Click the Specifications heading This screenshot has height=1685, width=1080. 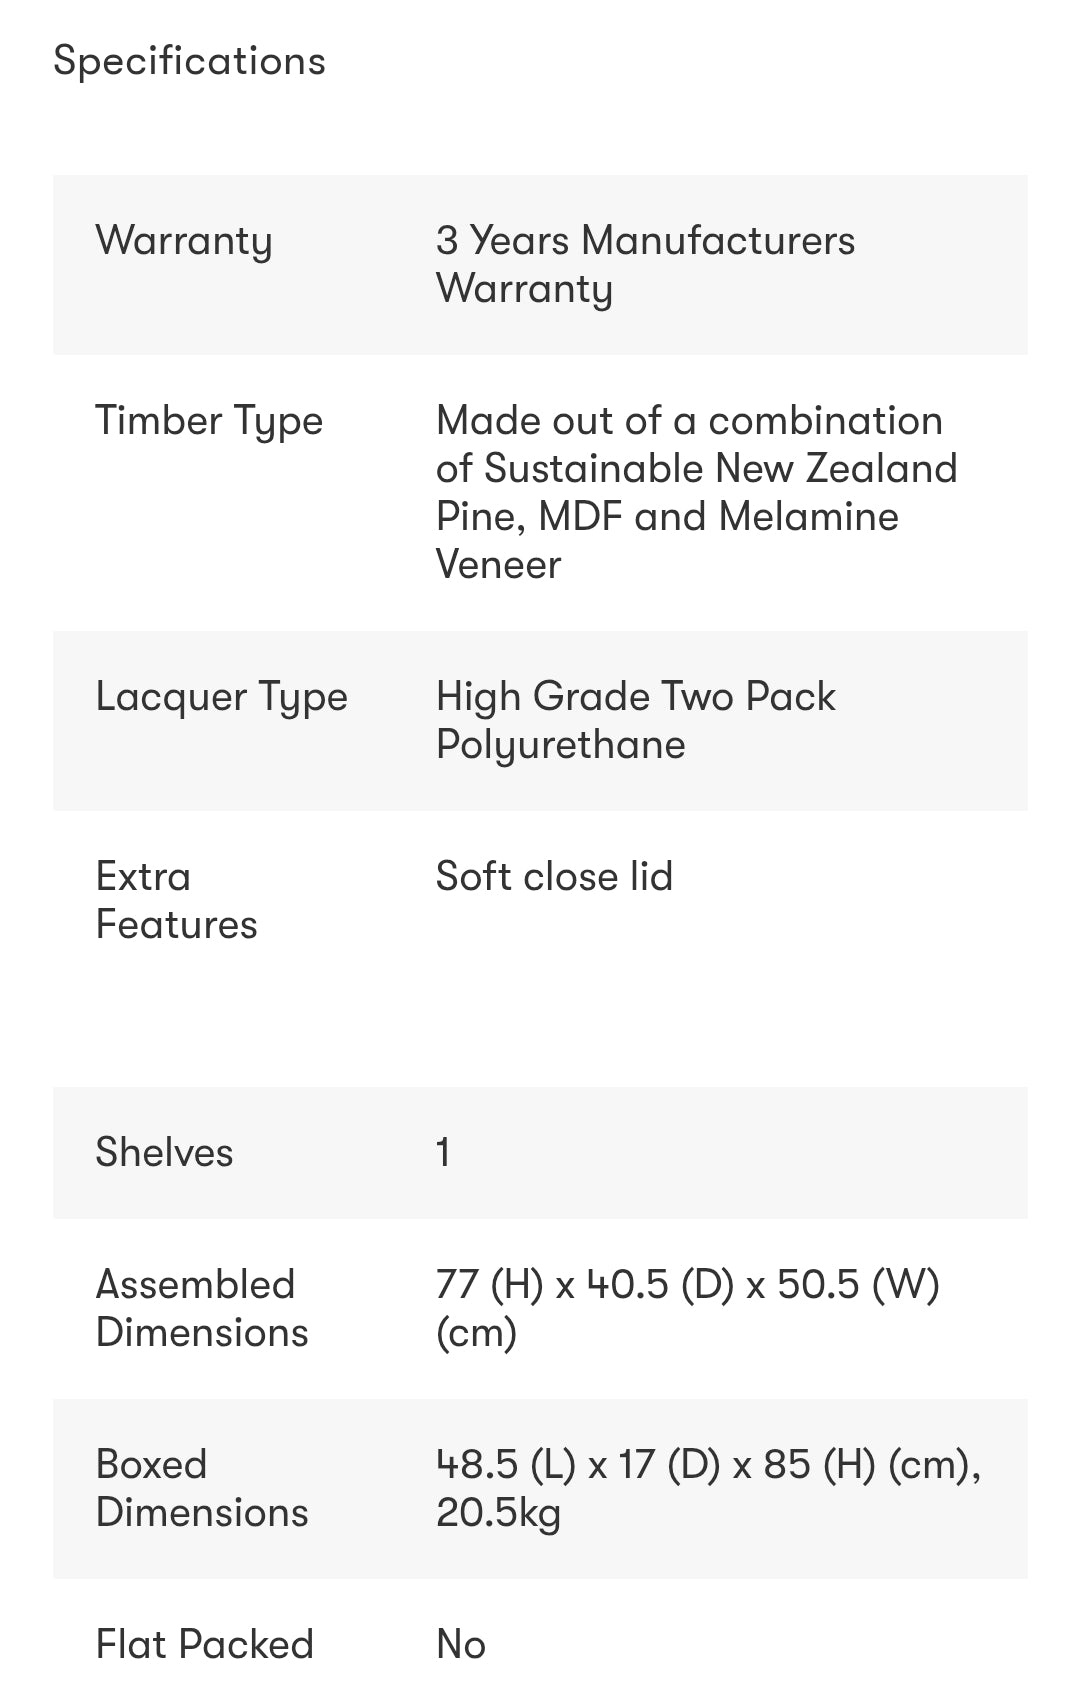click(189, 61)
